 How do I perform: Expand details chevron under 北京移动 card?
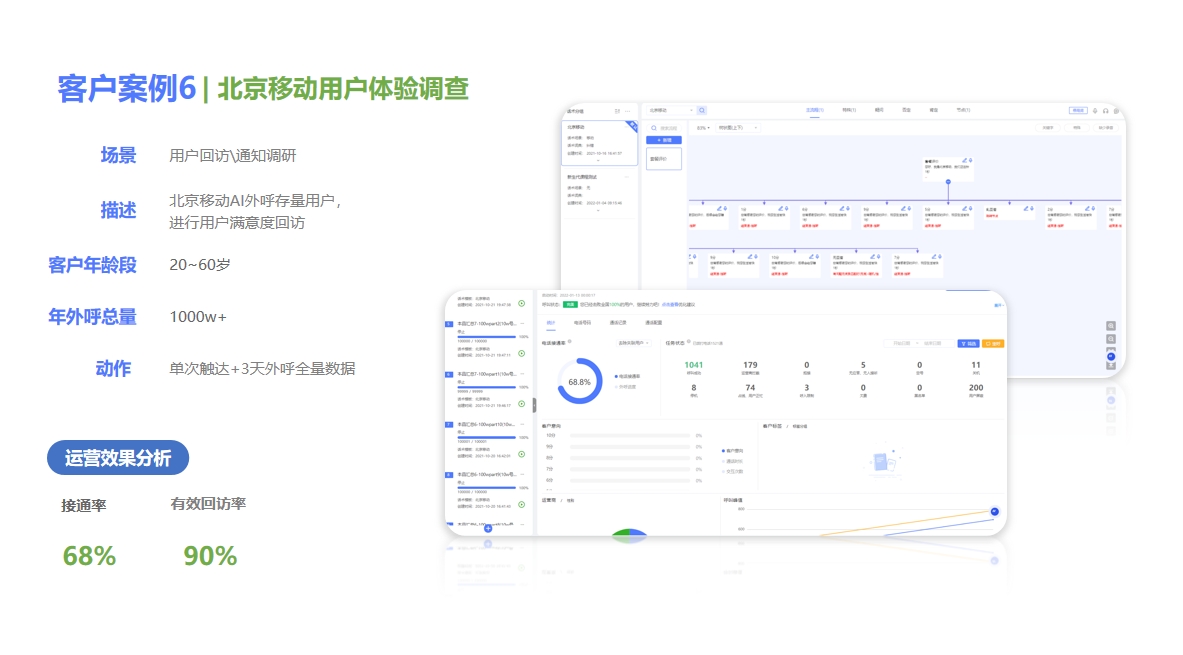click(598, 161)
